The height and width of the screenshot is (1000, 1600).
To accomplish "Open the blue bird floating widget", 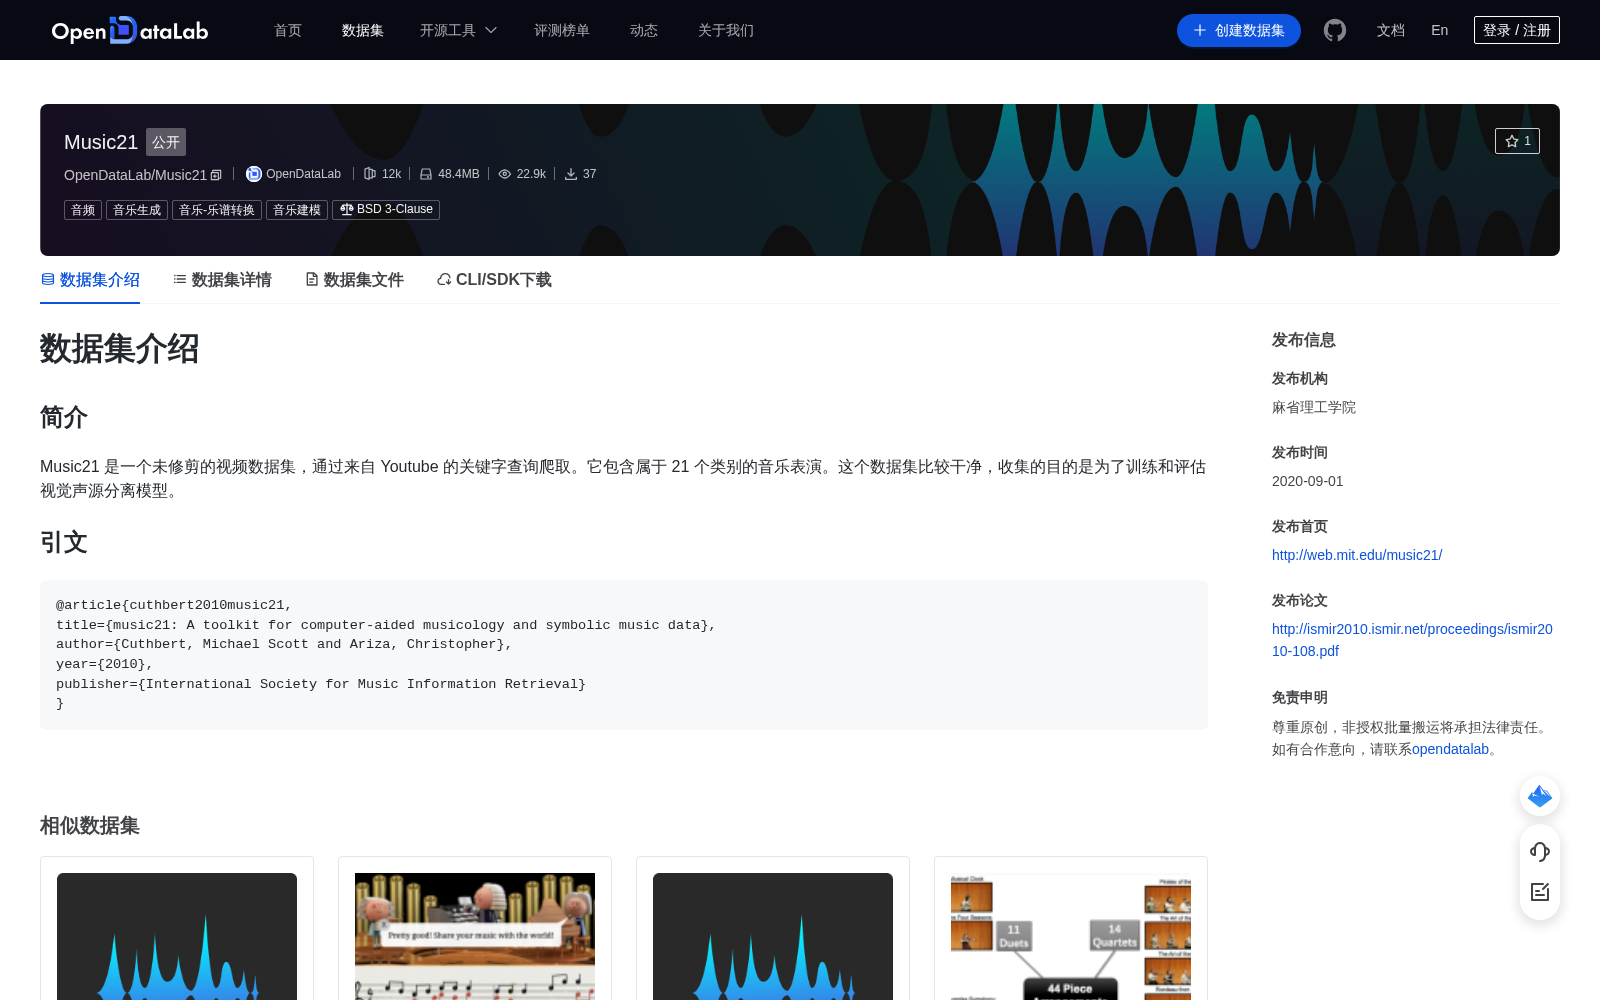I will [x=1540, y=796].
